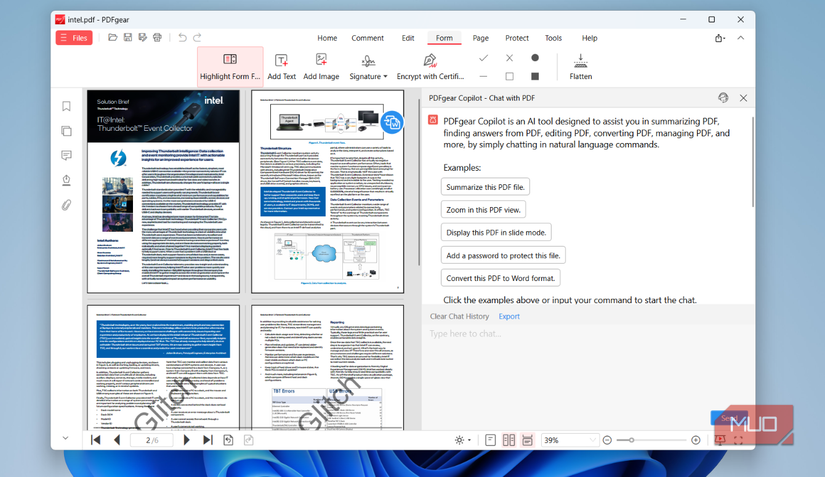Click the zoom out minus button

click(607, 440)
